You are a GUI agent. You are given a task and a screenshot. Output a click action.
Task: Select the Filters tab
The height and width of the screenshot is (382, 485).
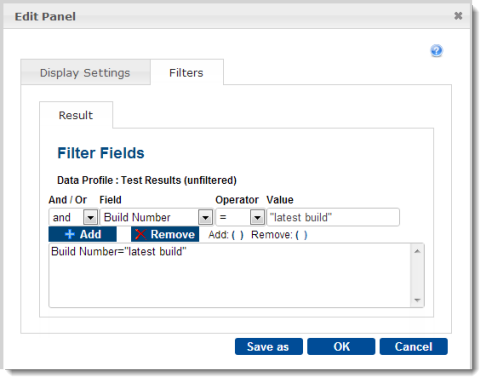click(187, 73)
